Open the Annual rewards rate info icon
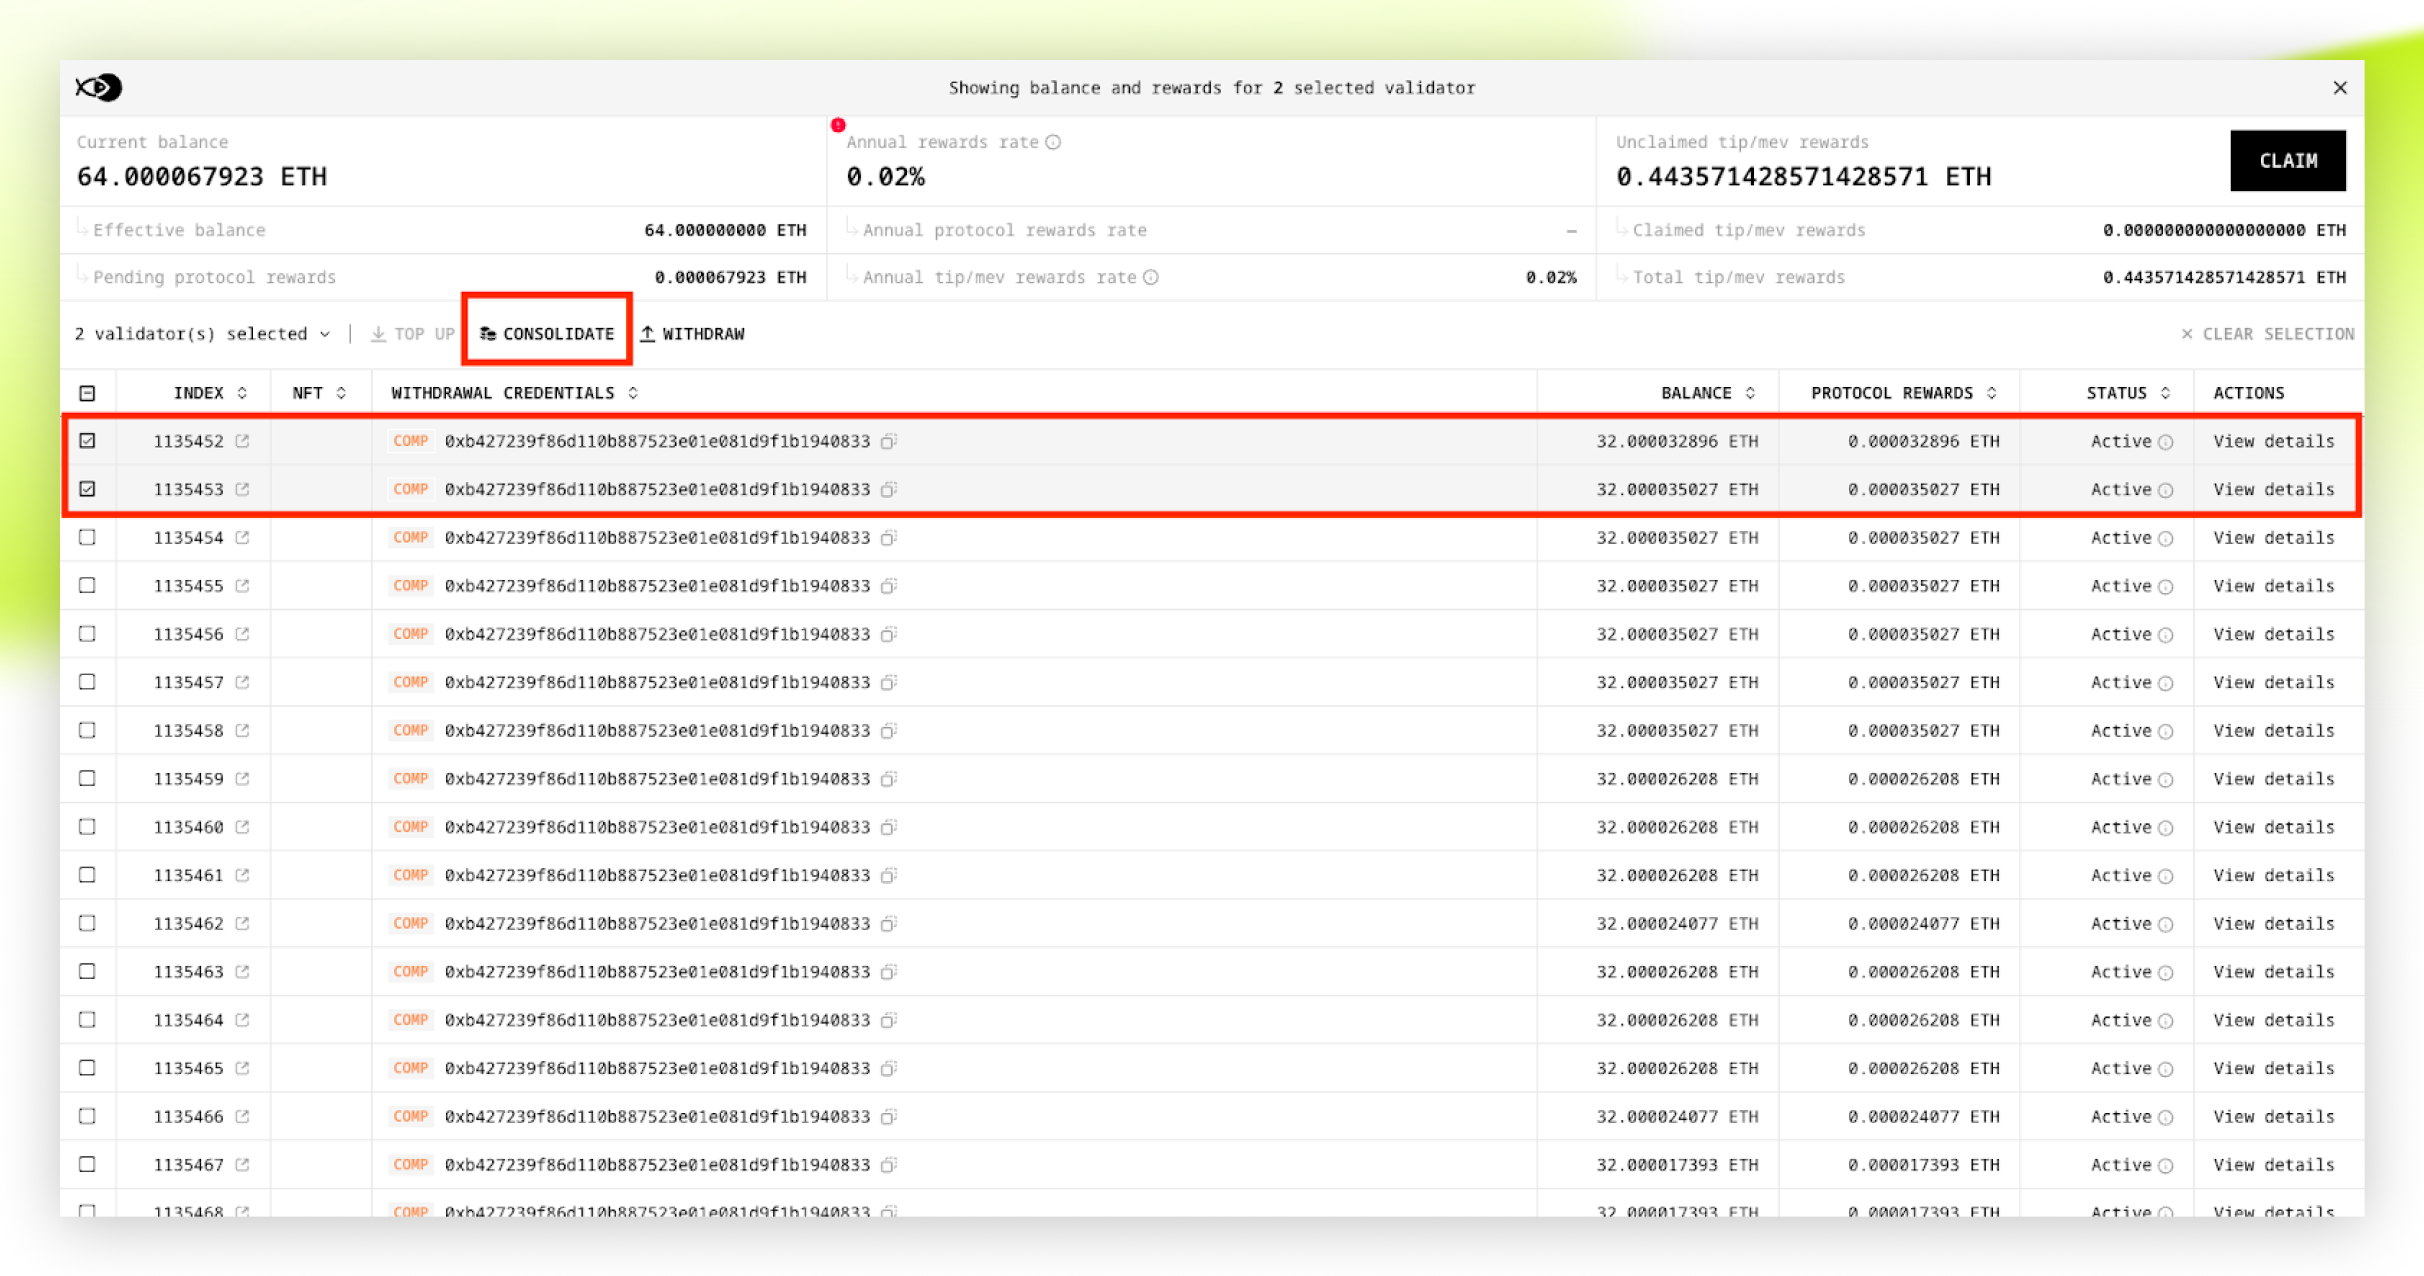This screenshot has width=2424, height=1276. click(x=1052, y=142)
